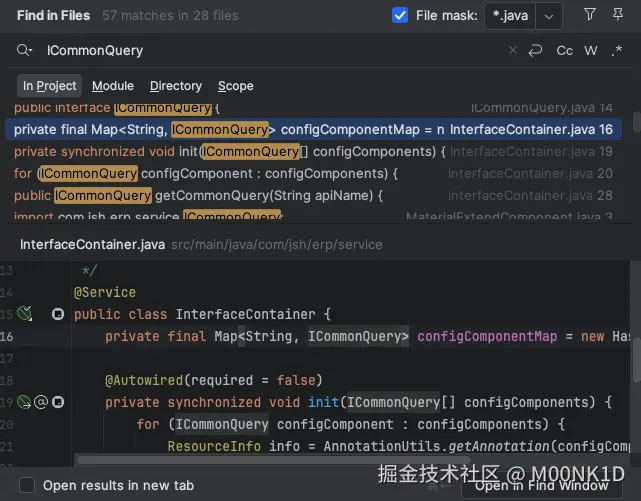Image resolution: width=641 pixels, height=501 pixels.
Task: Switch to the Directory scope tab
Action: coord(176,86)
